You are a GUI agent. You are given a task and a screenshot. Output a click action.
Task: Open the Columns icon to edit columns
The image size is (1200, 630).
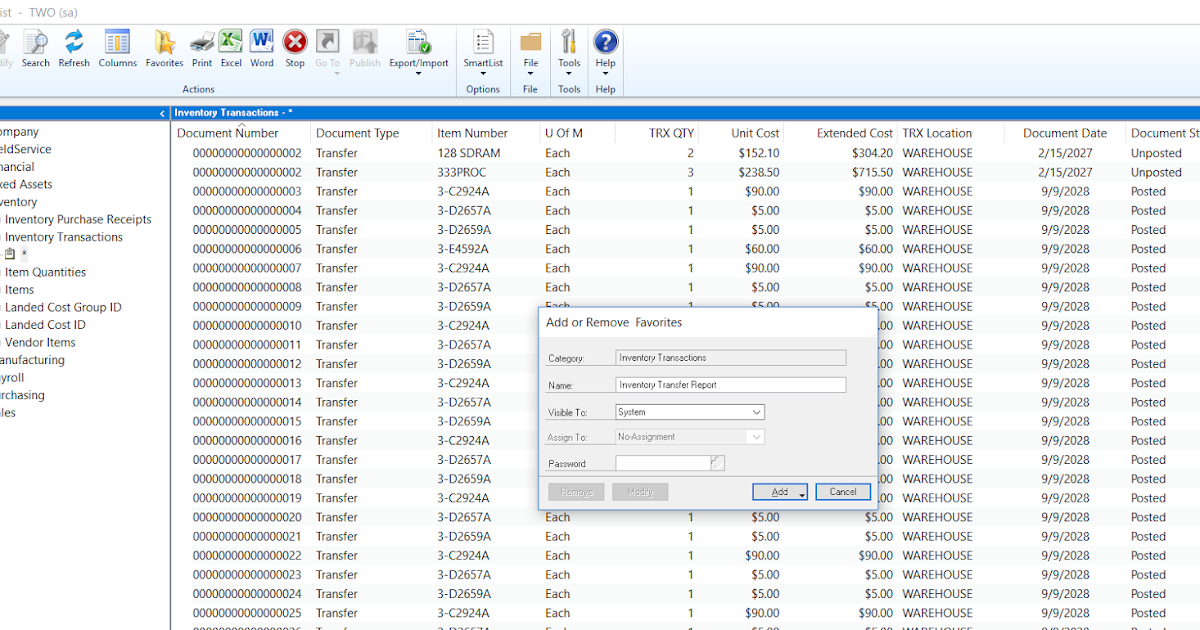[x=117, y=47]
